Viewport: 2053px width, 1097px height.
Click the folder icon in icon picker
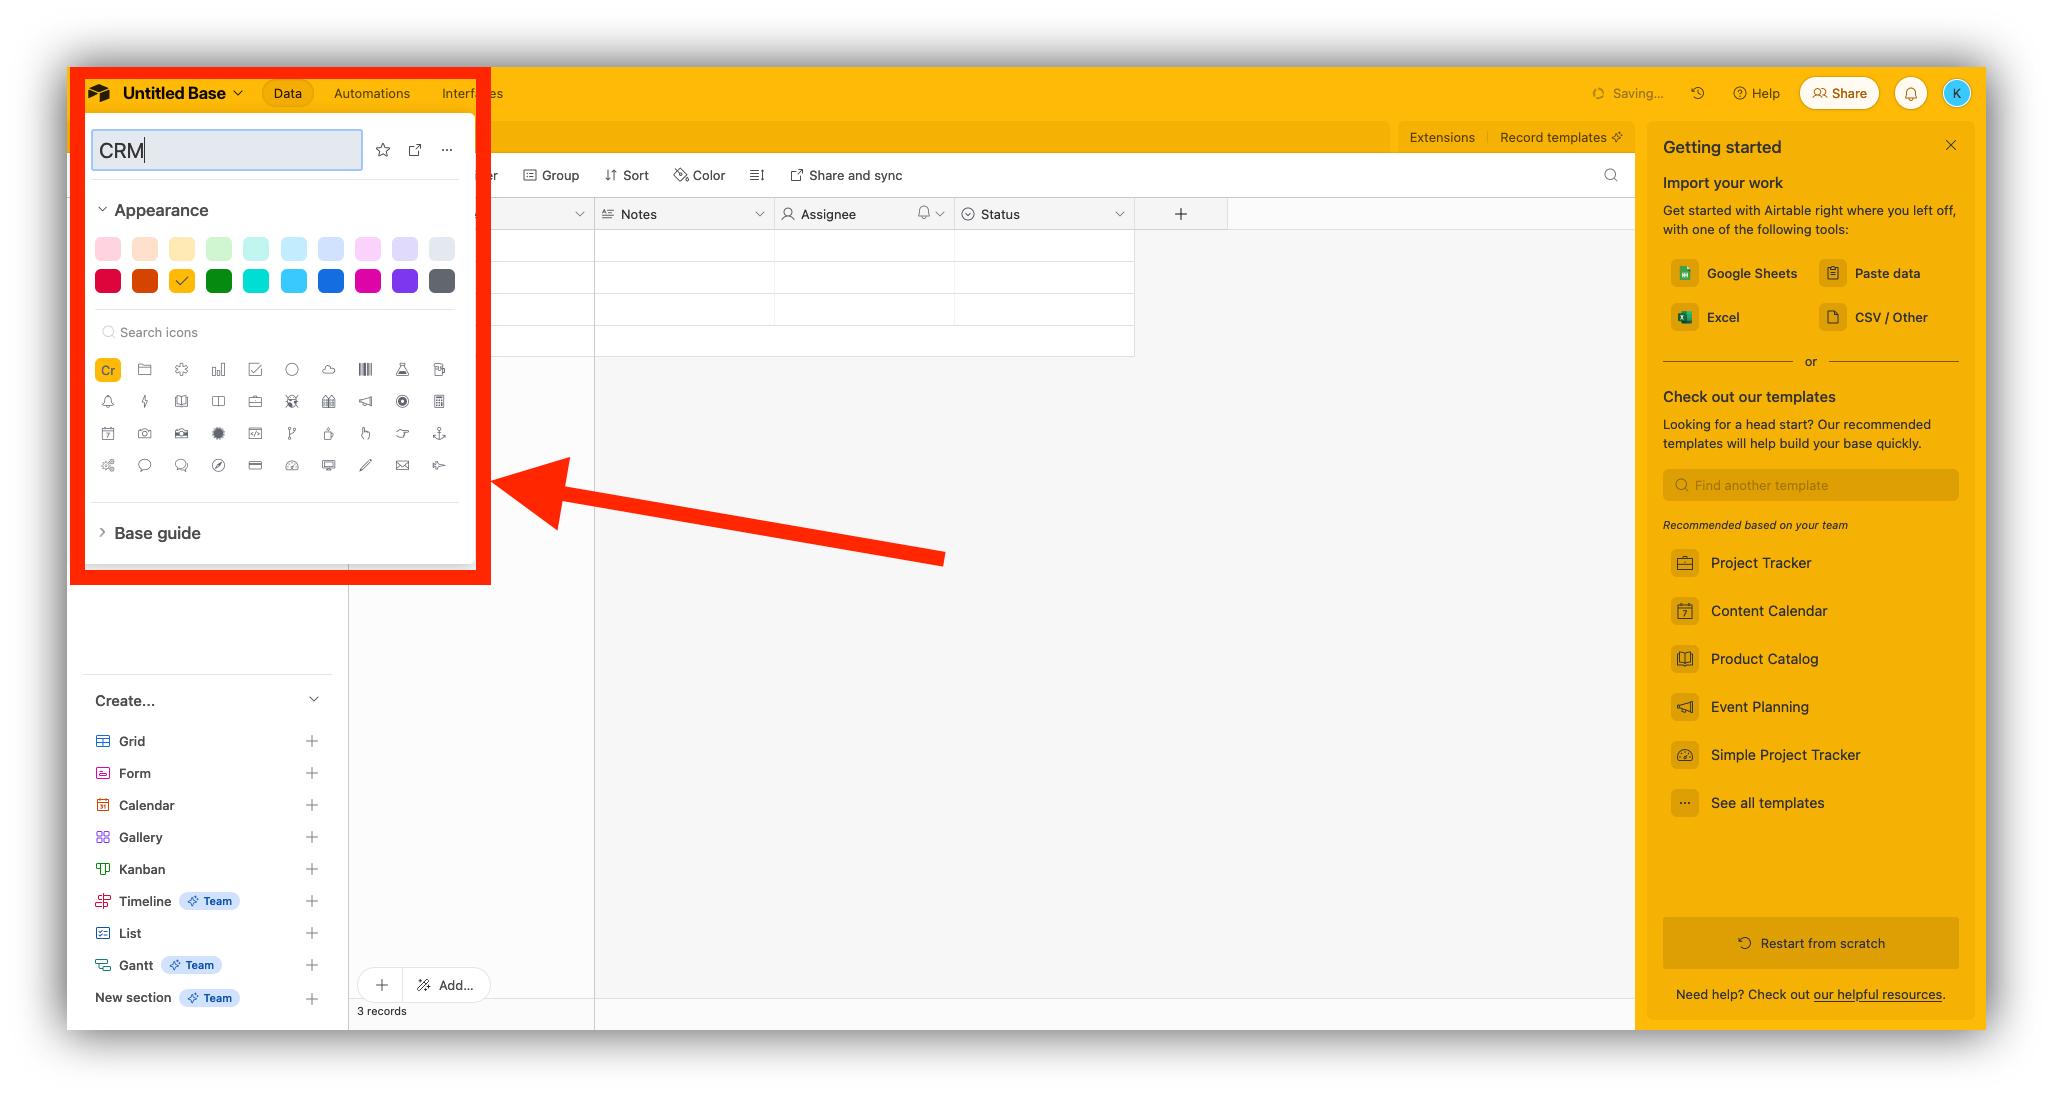tap(145, 369)
